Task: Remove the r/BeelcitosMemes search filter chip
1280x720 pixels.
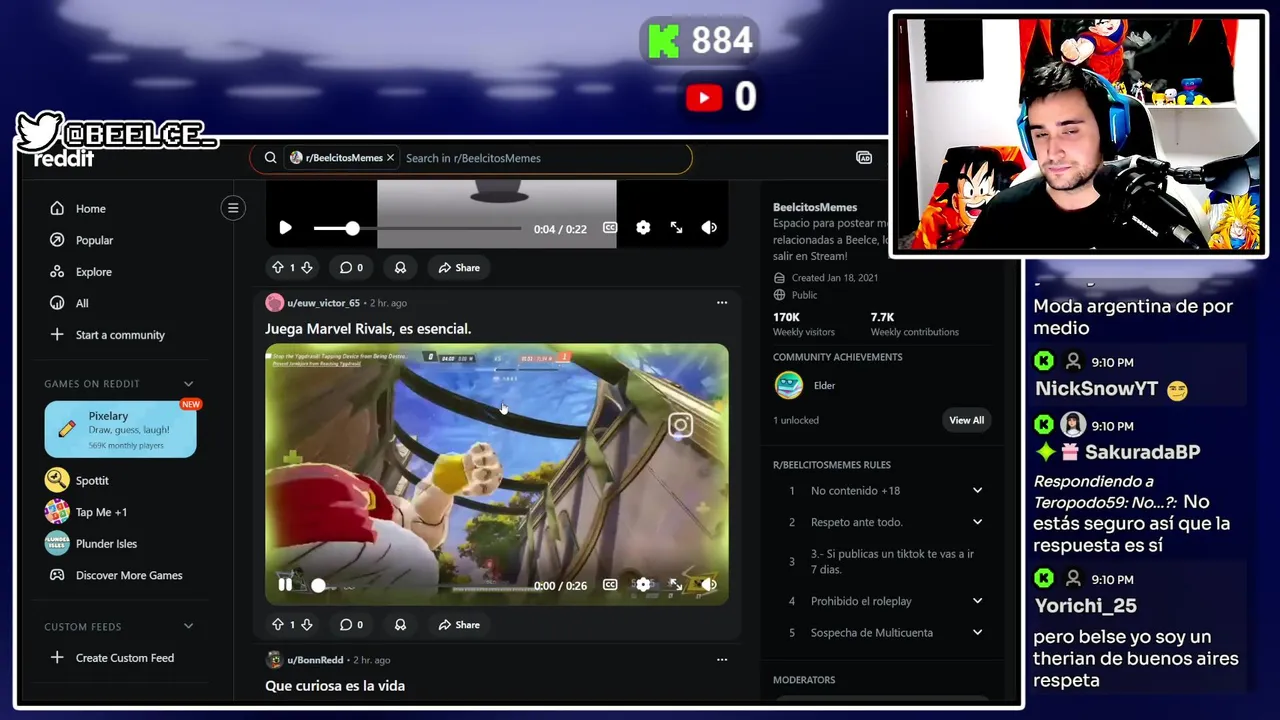Action: [390, 158]
